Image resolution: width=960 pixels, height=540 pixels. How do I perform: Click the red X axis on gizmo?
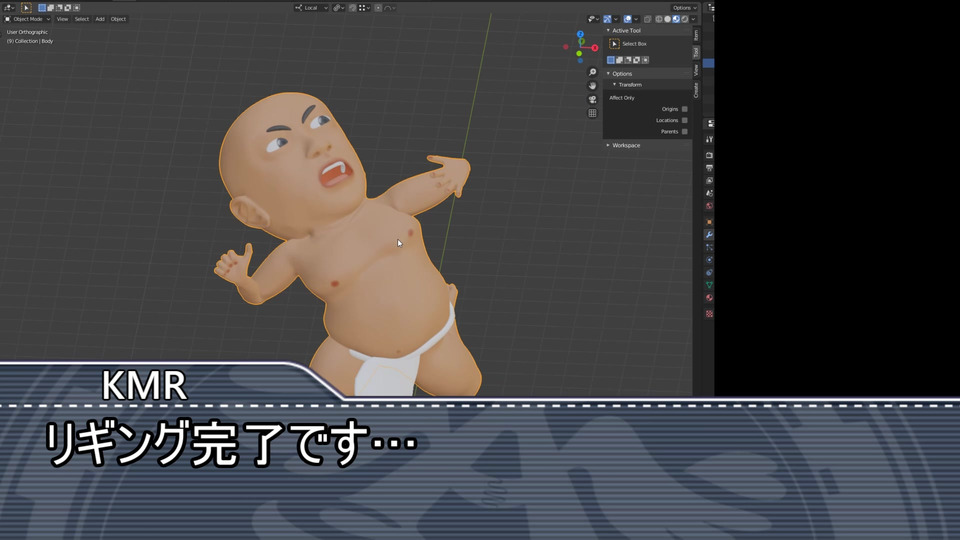[x=594, y=48]
